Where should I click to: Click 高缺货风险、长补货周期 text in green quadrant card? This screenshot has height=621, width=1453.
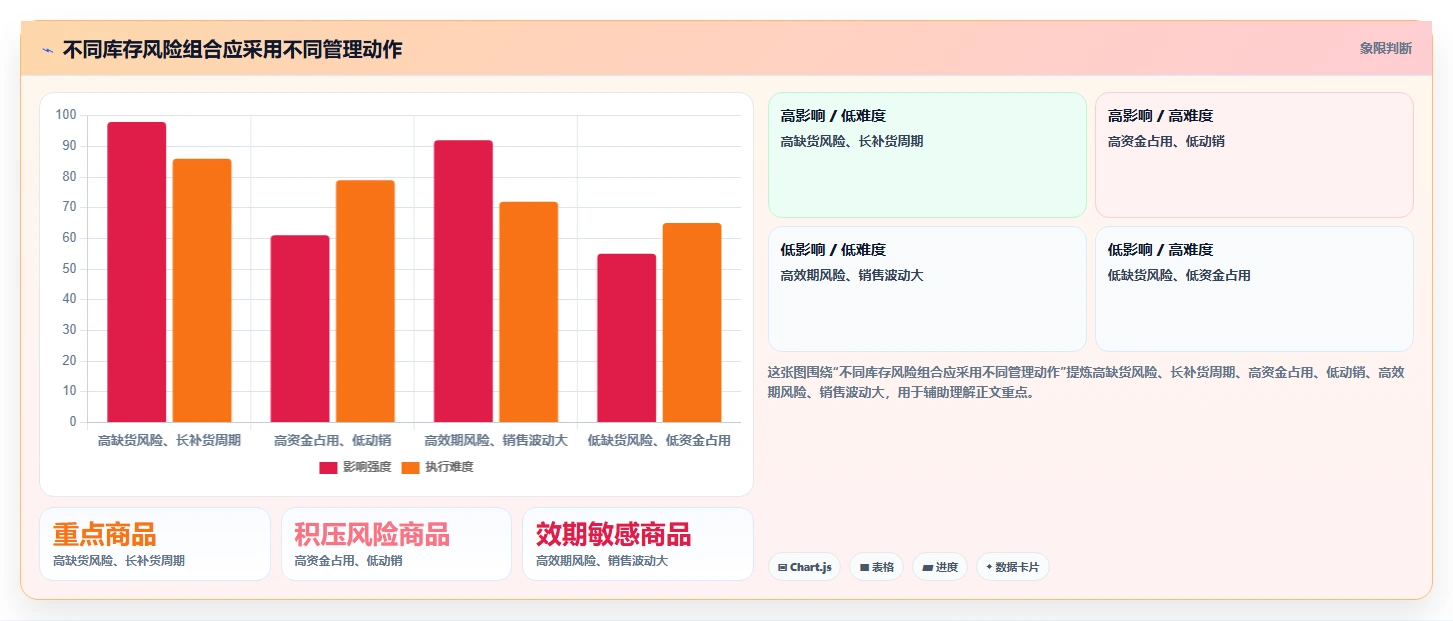(x=852, y=142)
